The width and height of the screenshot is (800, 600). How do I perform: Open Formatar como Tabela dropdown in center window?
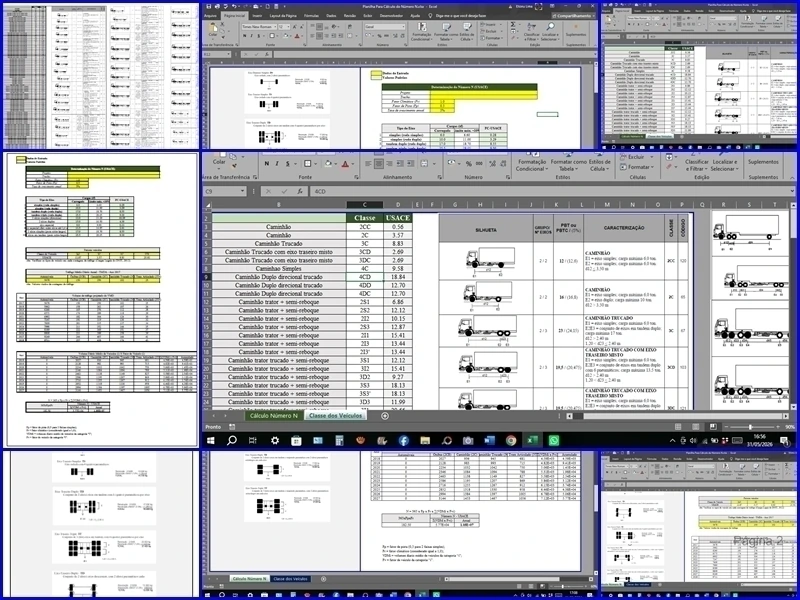(568, 164)
